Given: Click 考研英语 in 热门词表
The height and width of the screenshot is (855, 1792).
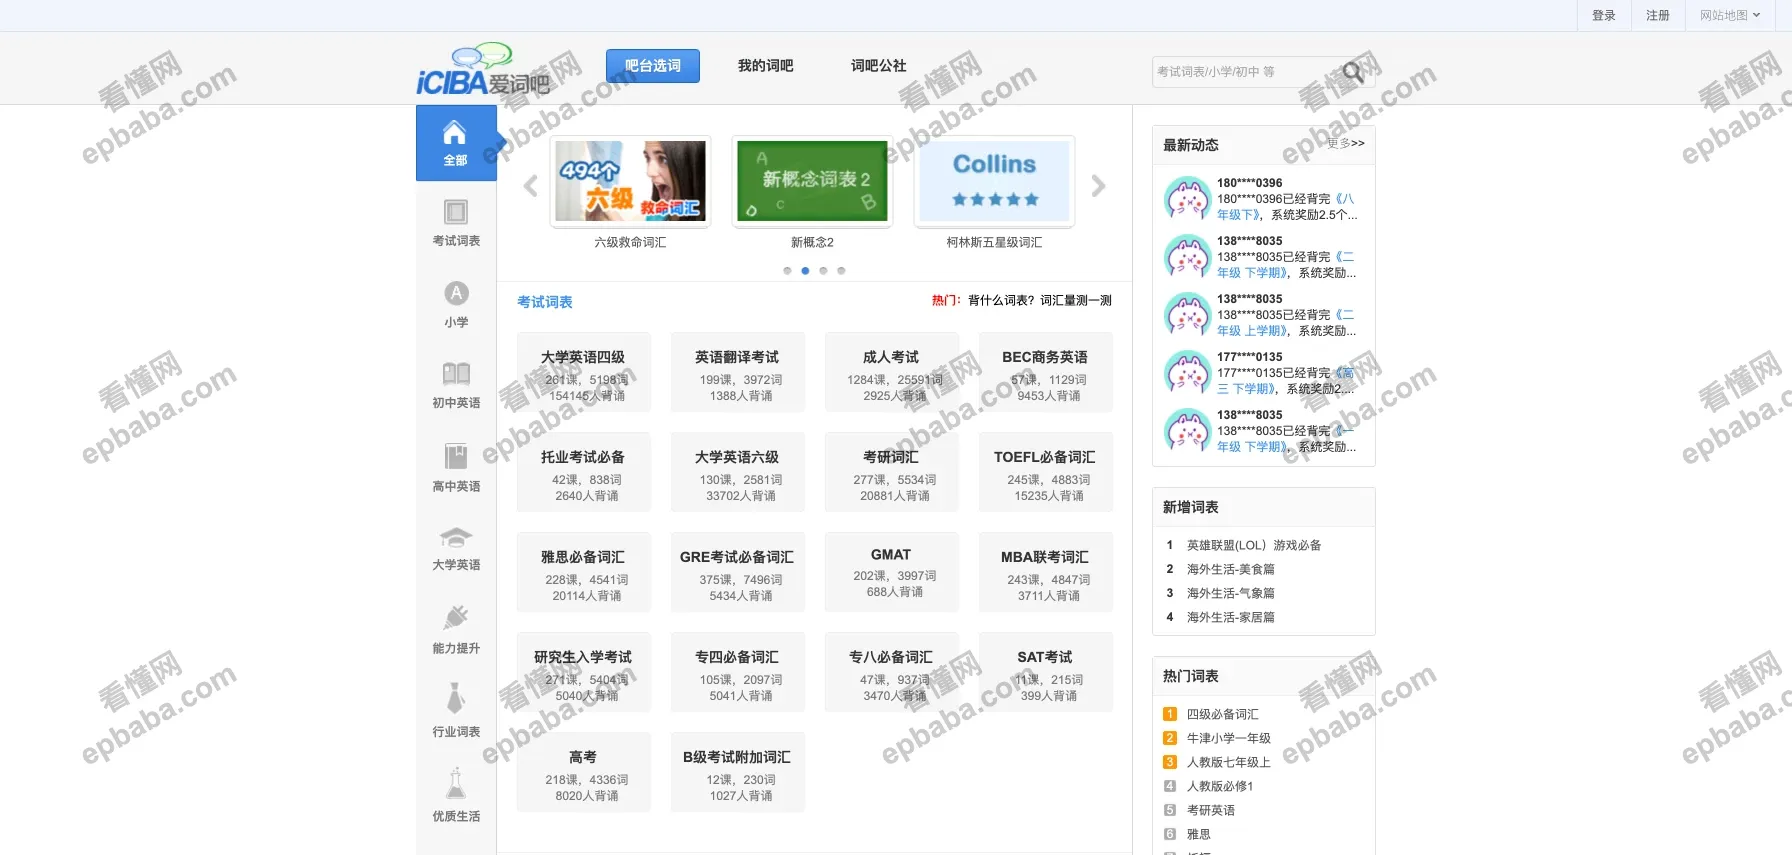Looking at the screenshot, I should [x=1211, y=811].
